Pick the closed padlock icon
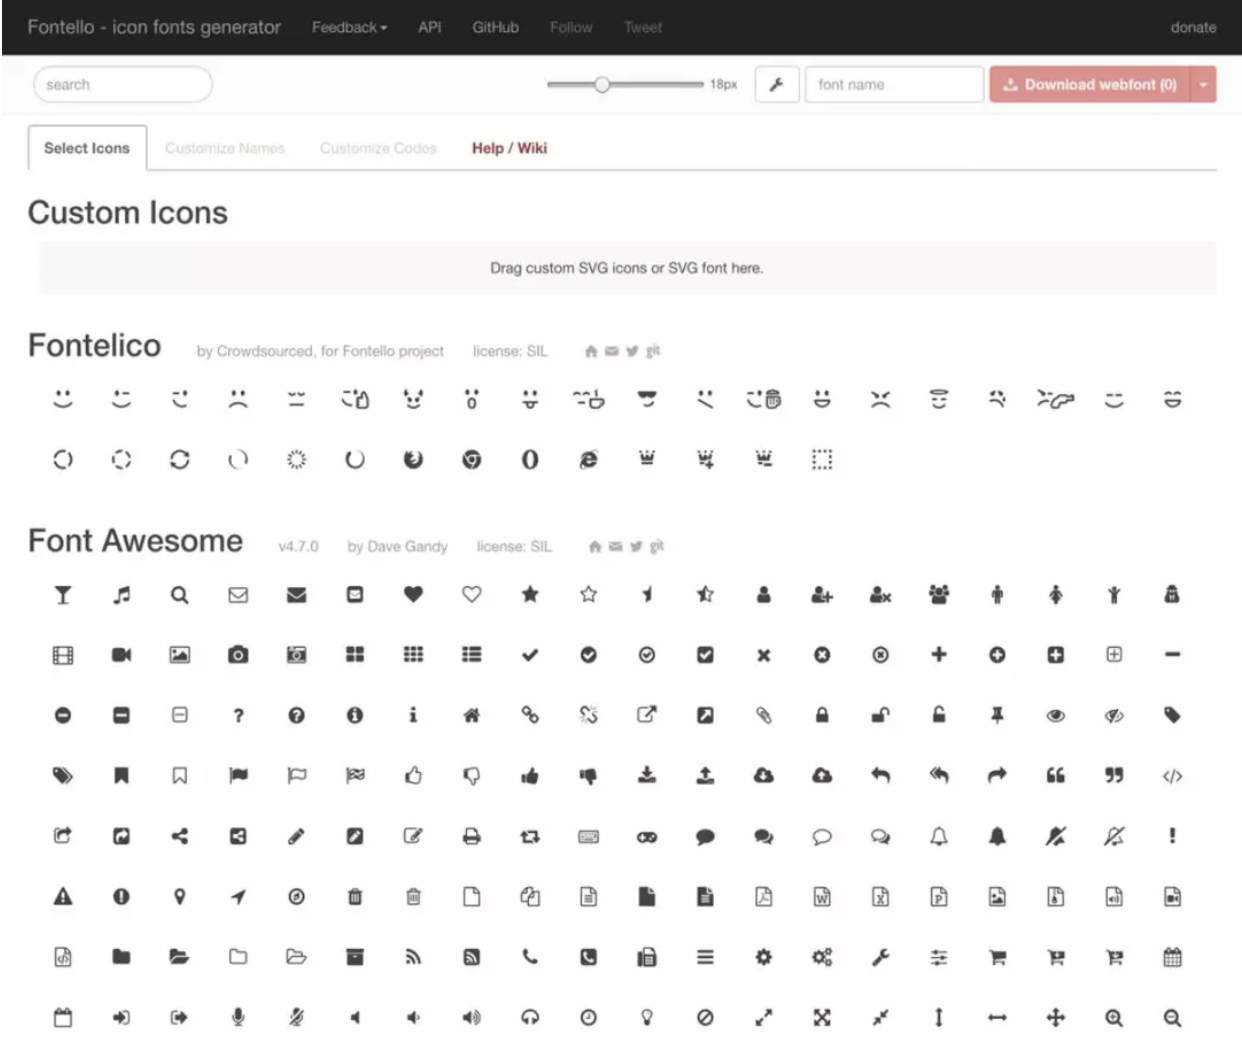This screenshot has width=1242, height=1058. [822, 715]
